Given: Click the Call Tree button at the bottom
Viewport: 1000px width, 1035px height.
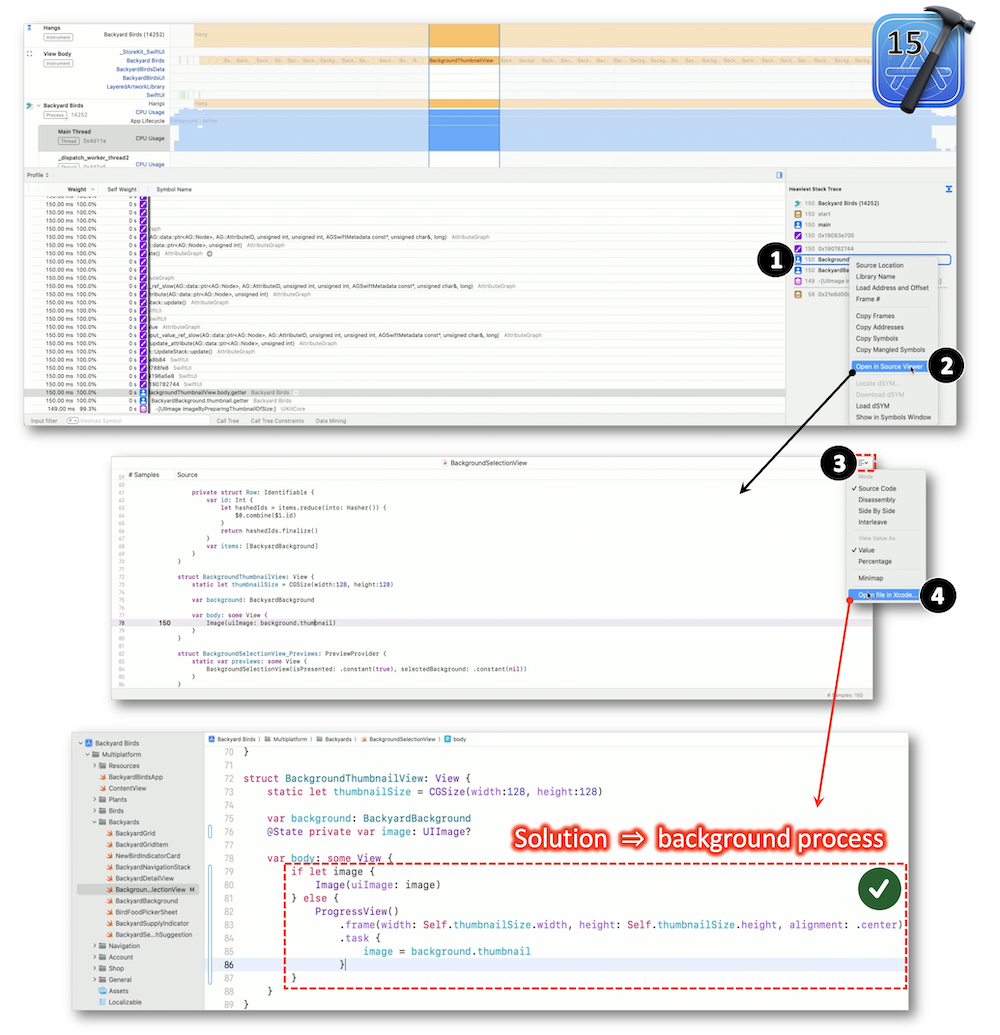Looking at the screenshot, I should tap(228, 420).
